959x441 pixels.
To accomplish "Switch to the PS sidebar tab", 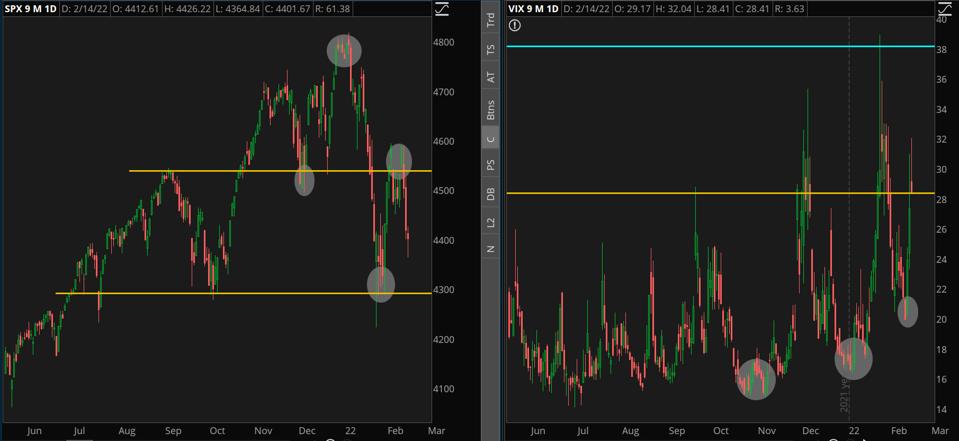I will (x=490, y=164).
